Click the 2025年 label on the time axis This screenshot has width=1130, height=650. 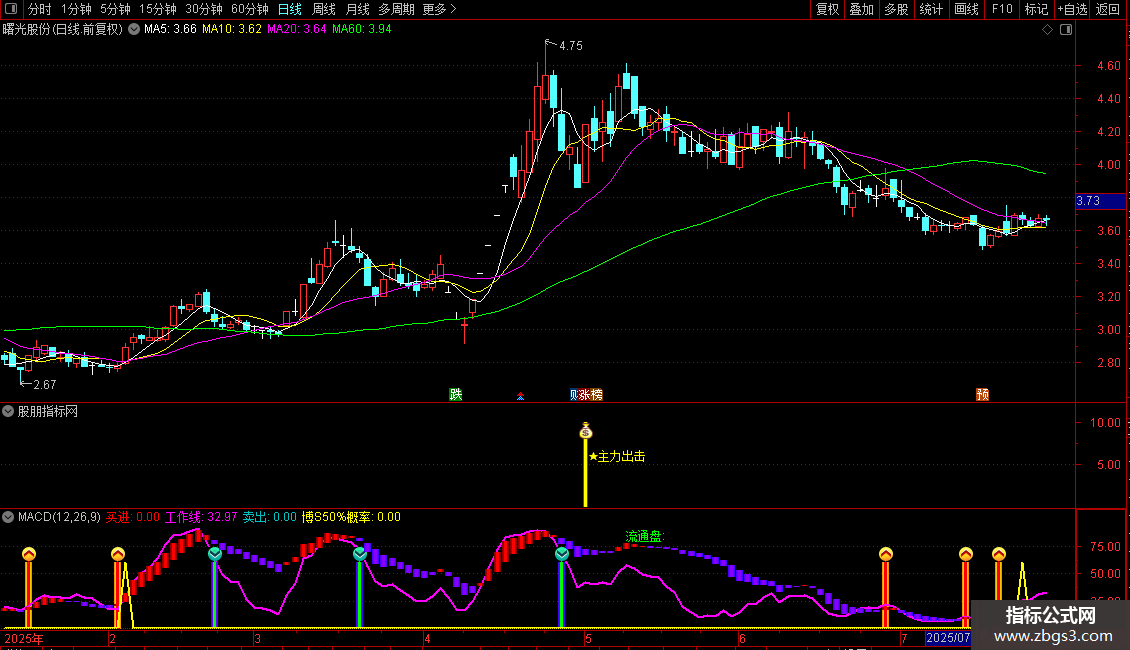point(24,638)
